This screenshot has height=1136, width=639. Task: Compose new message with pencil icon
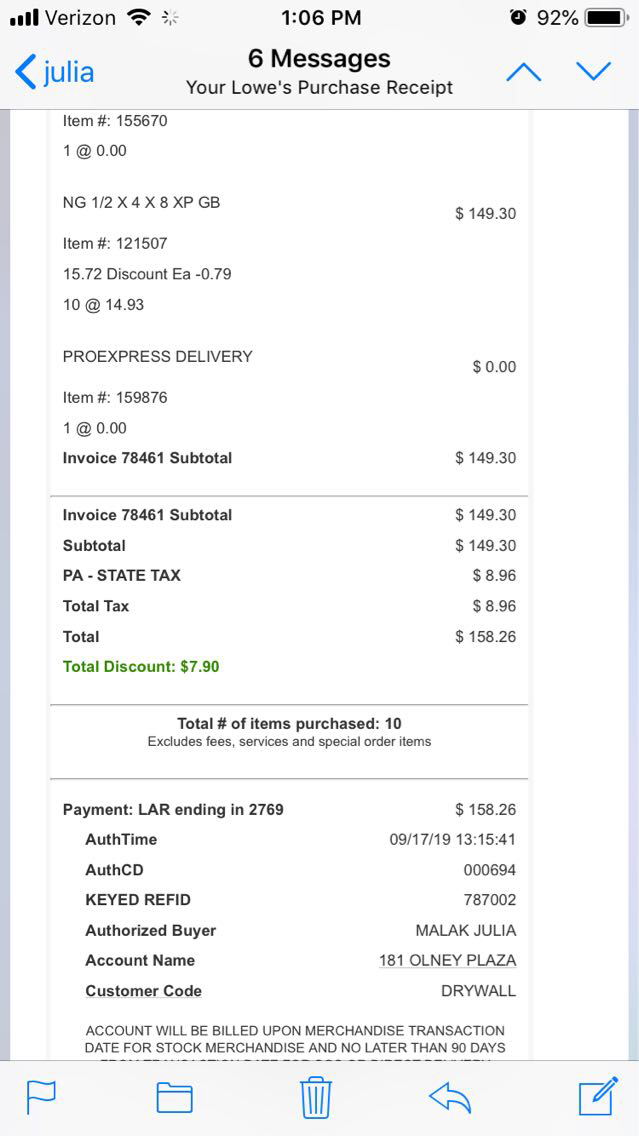point(599,1096)
